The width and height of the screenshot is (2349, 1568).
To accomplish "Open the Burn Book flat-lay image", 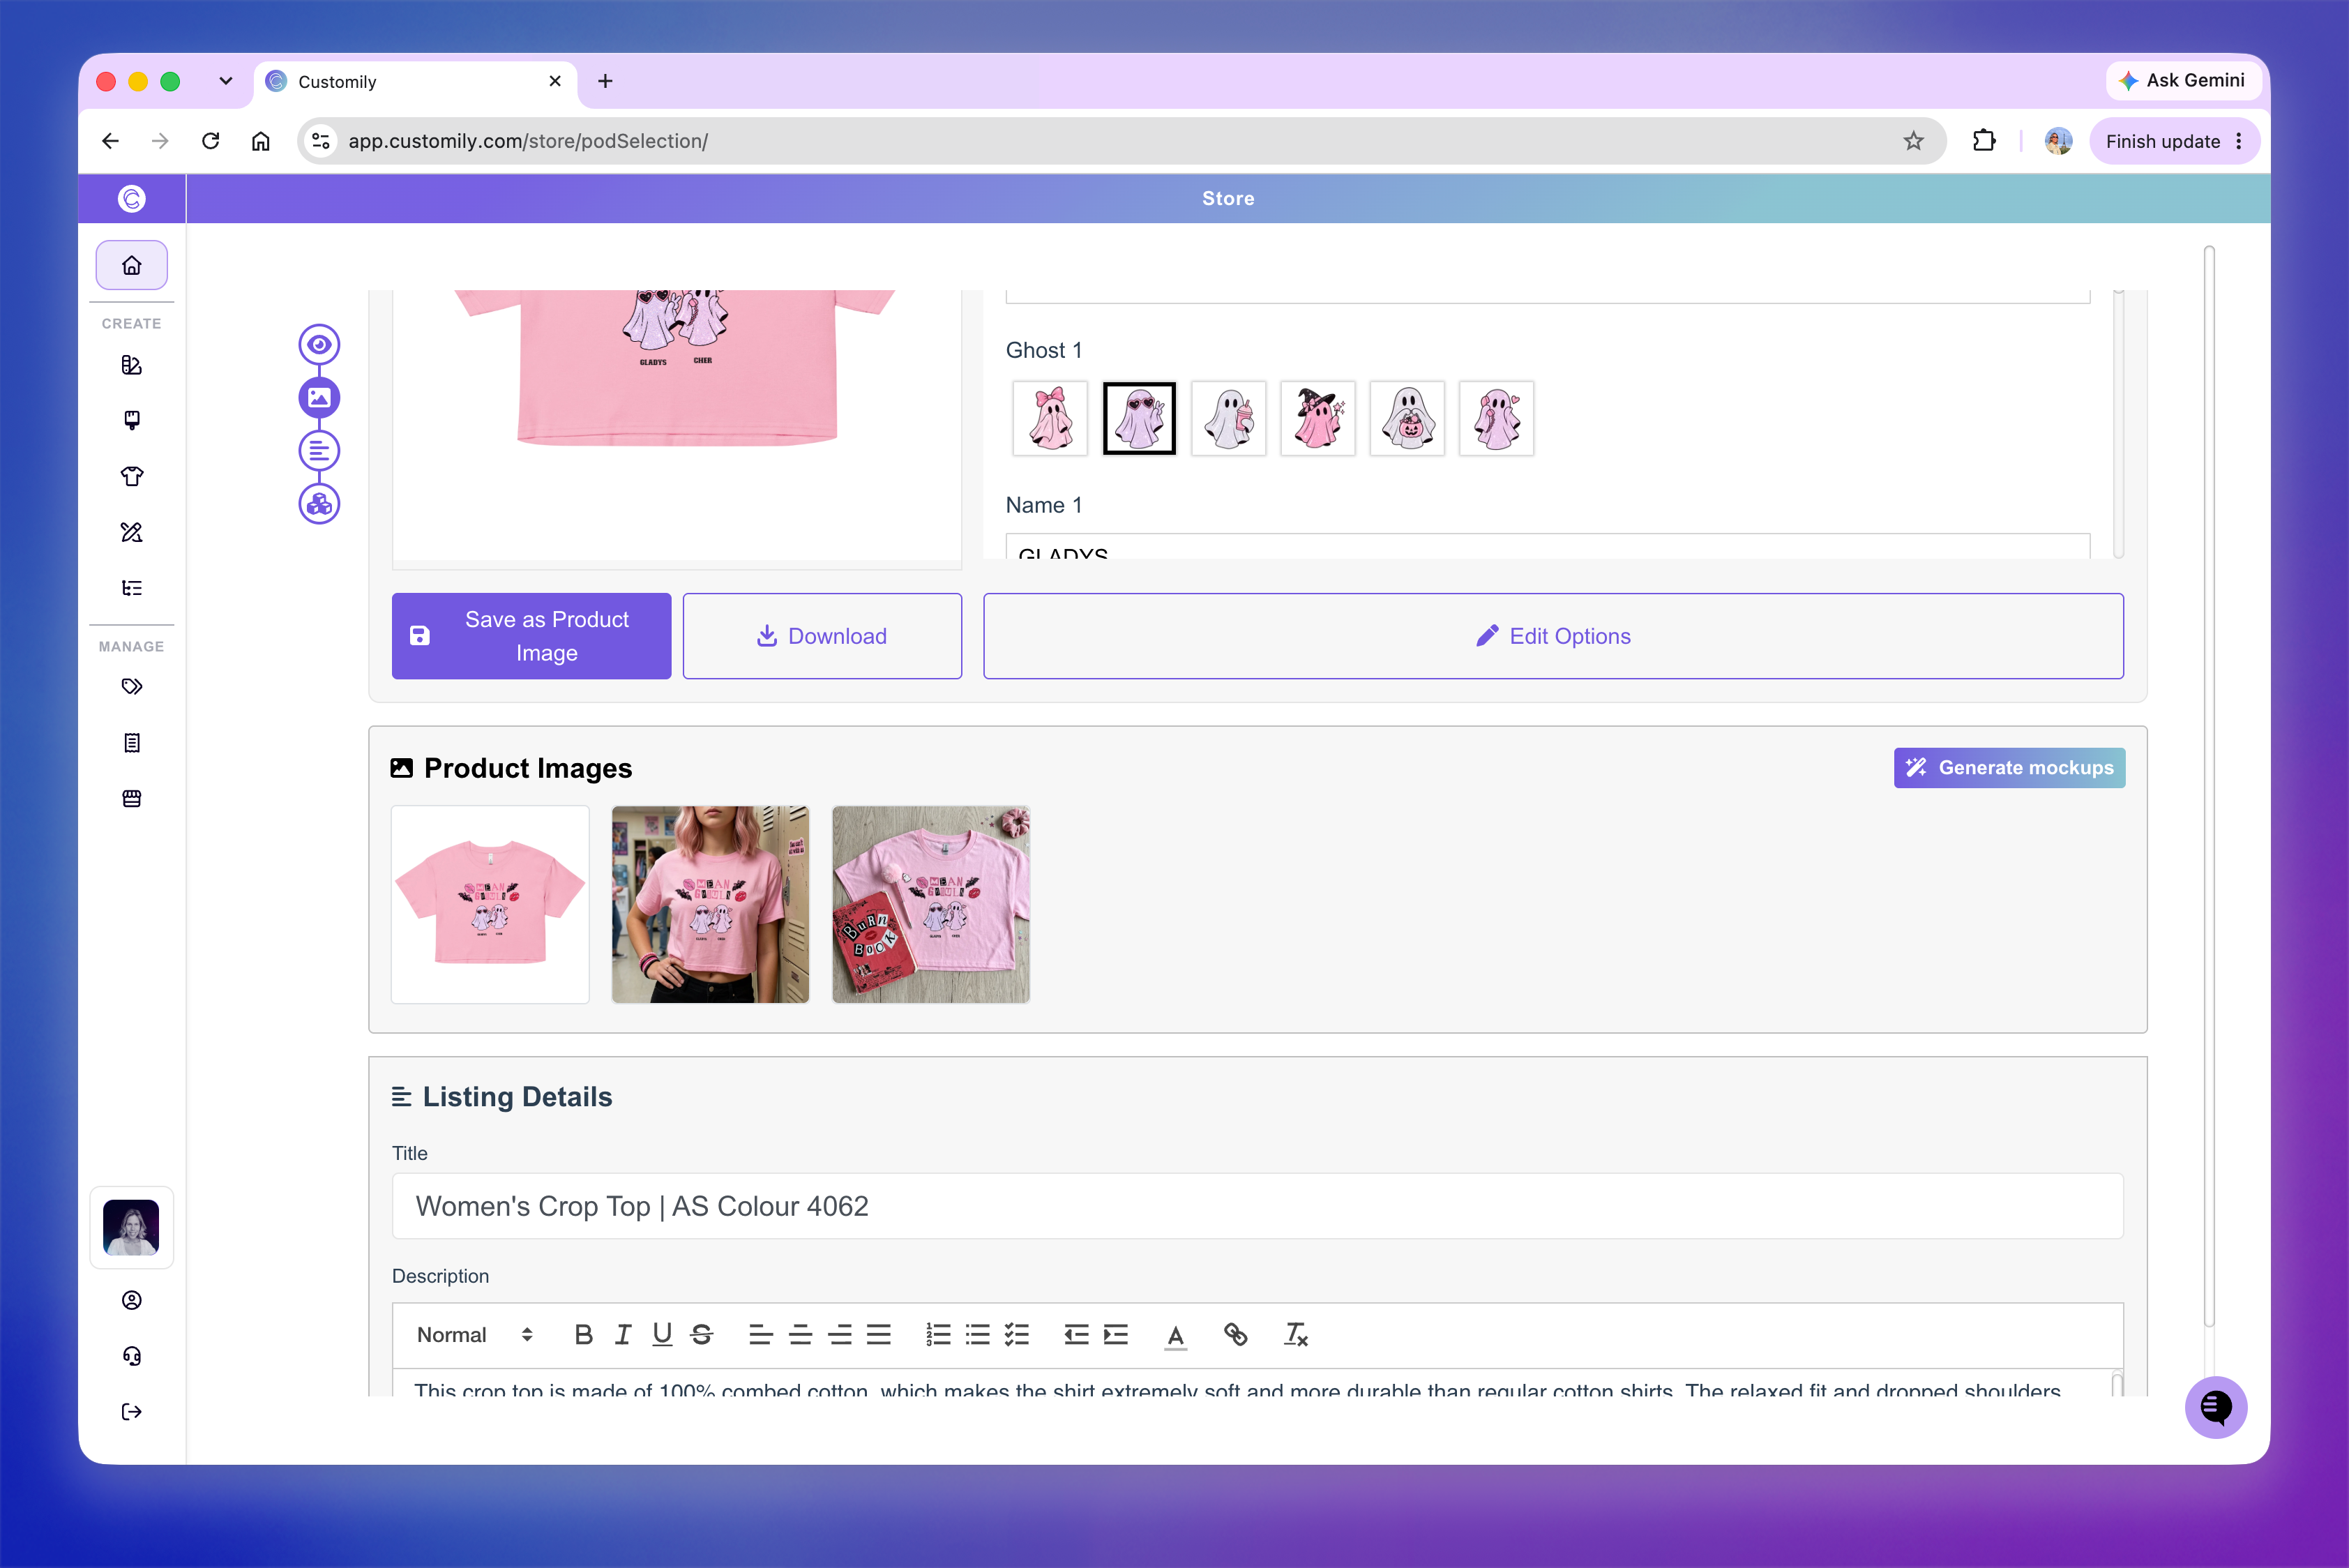I will (931, 904).
